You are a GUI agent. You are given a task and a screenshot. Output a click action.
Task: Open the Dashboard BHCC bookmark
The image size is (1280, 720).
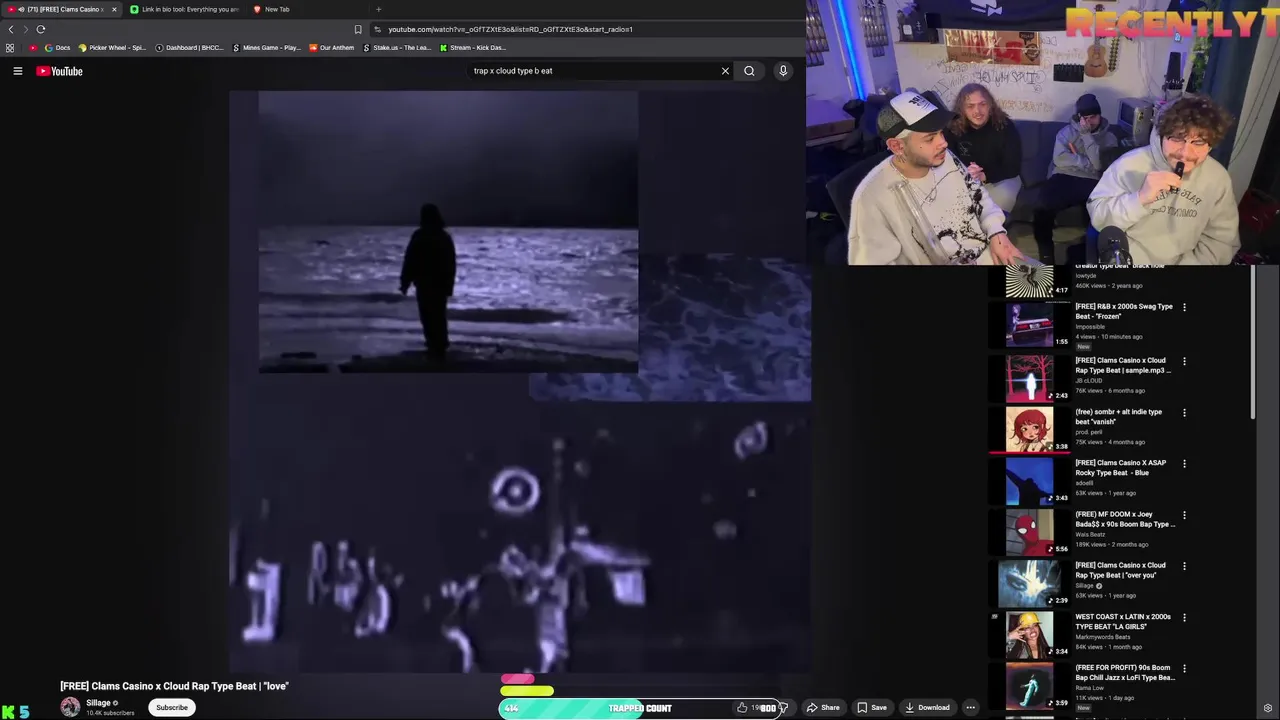[190, 48]
